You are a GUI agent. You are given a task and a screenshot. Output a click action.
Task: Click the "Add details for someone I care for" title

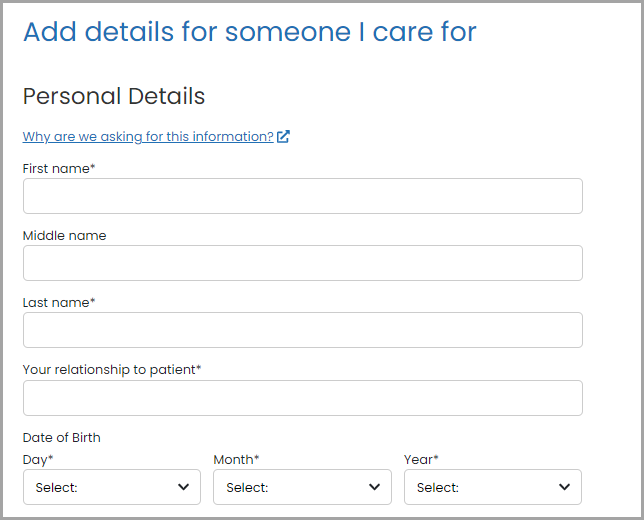coord(250,32)
